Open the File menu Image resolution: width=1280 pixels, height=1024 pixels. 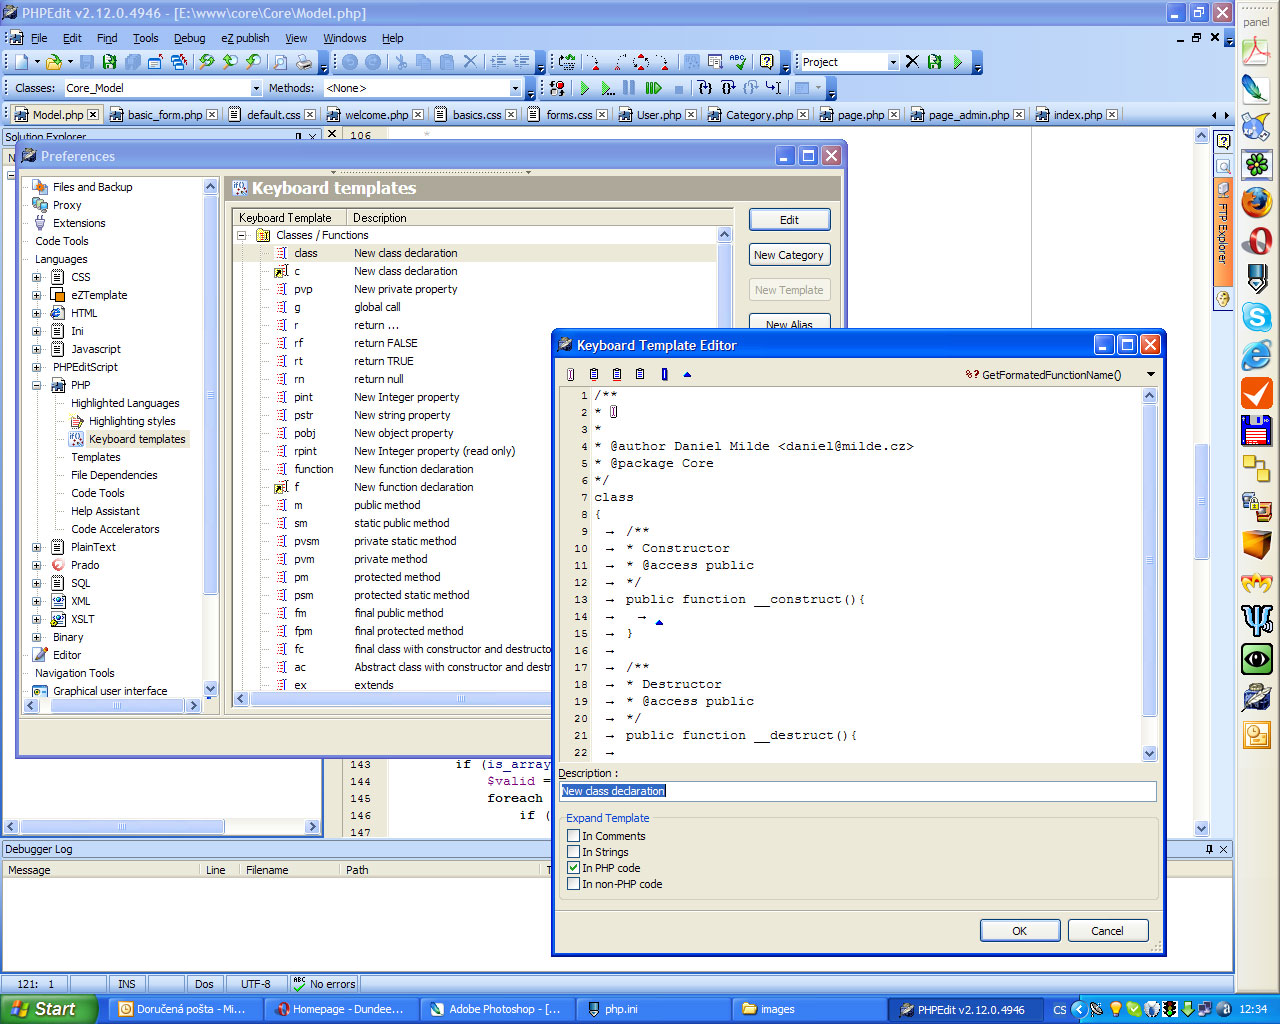[x=39, y=38]
